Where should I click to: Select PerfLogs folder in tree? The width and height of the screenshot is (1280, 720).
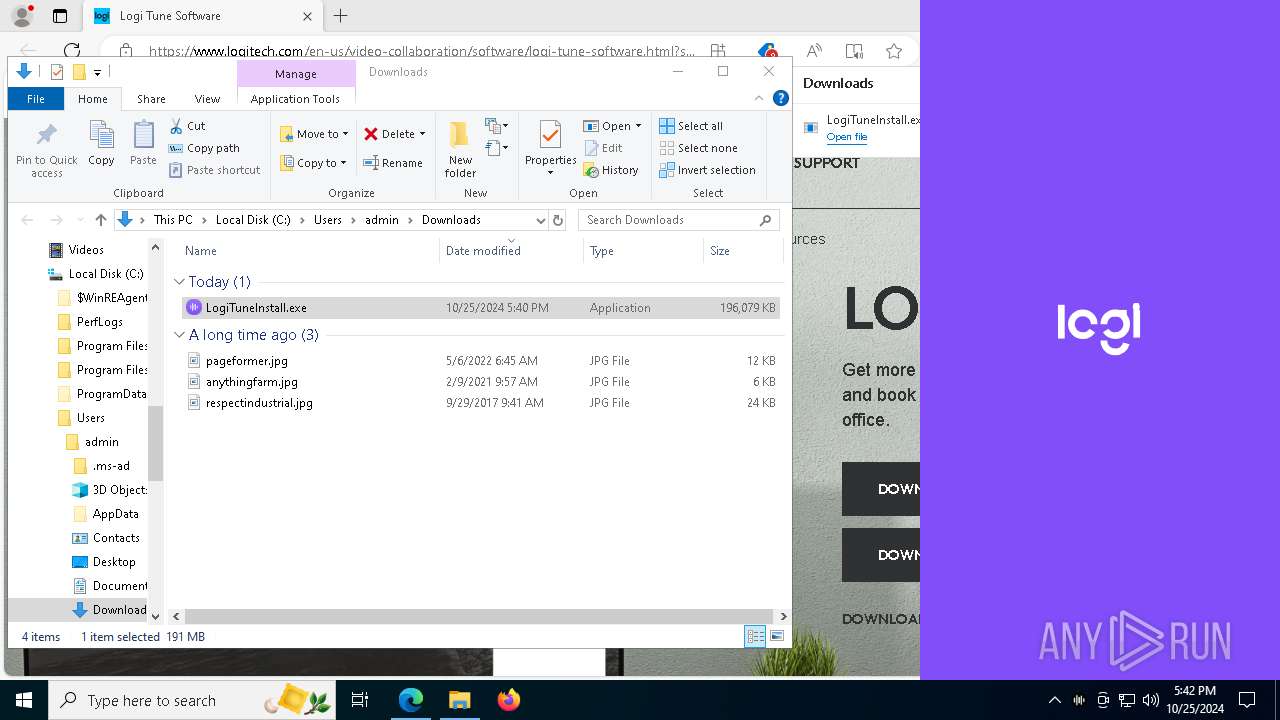coord(99,322)
